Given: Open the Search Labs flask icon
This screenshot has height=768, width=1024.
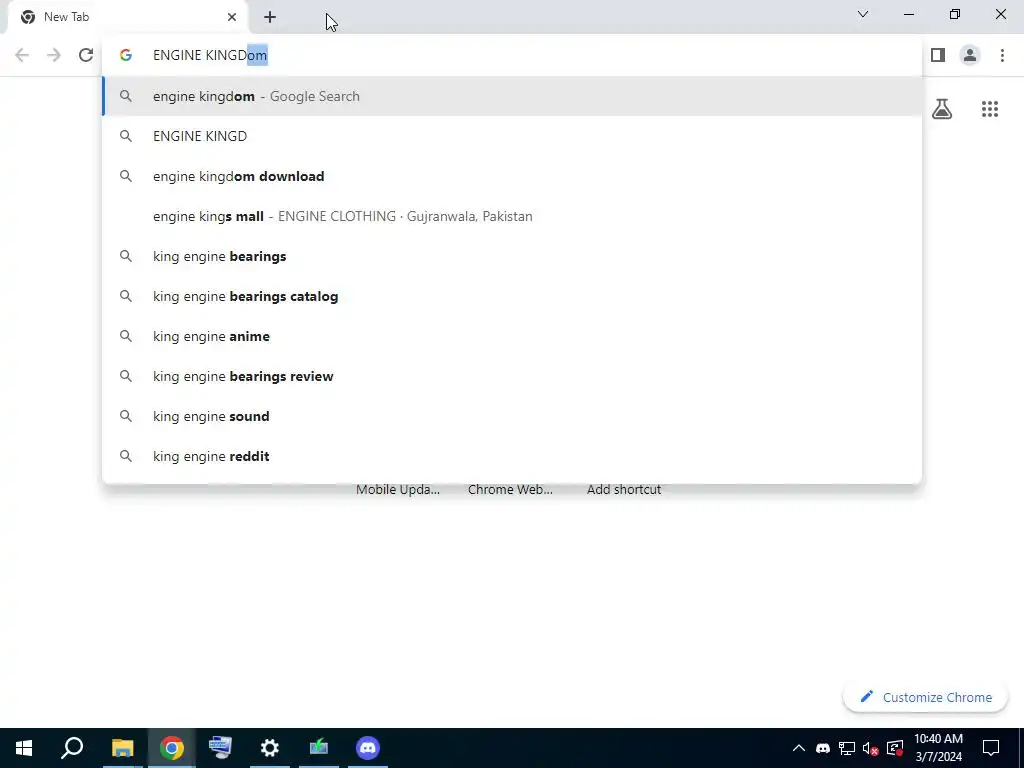Looking at the screenshot, I should [x=942, y=109].
